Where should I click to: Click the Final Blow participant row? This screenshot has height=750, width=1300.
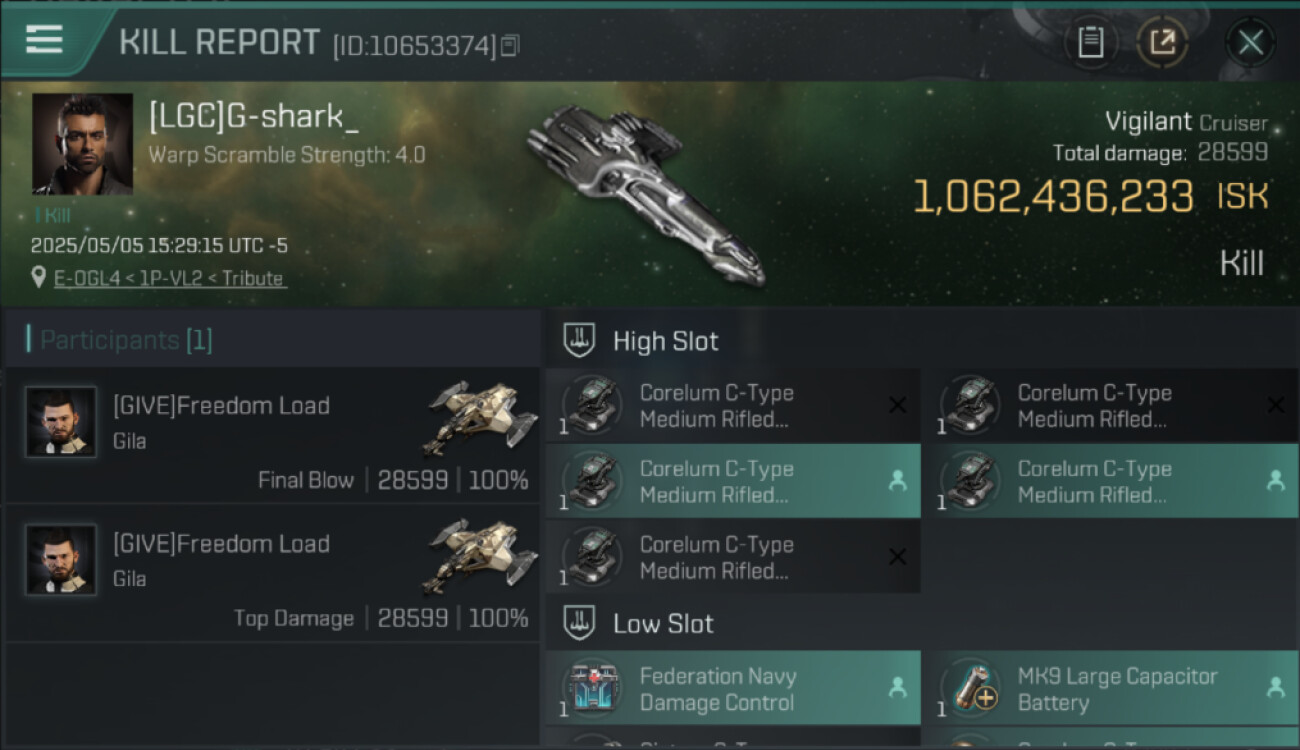(x=270, y=435)
